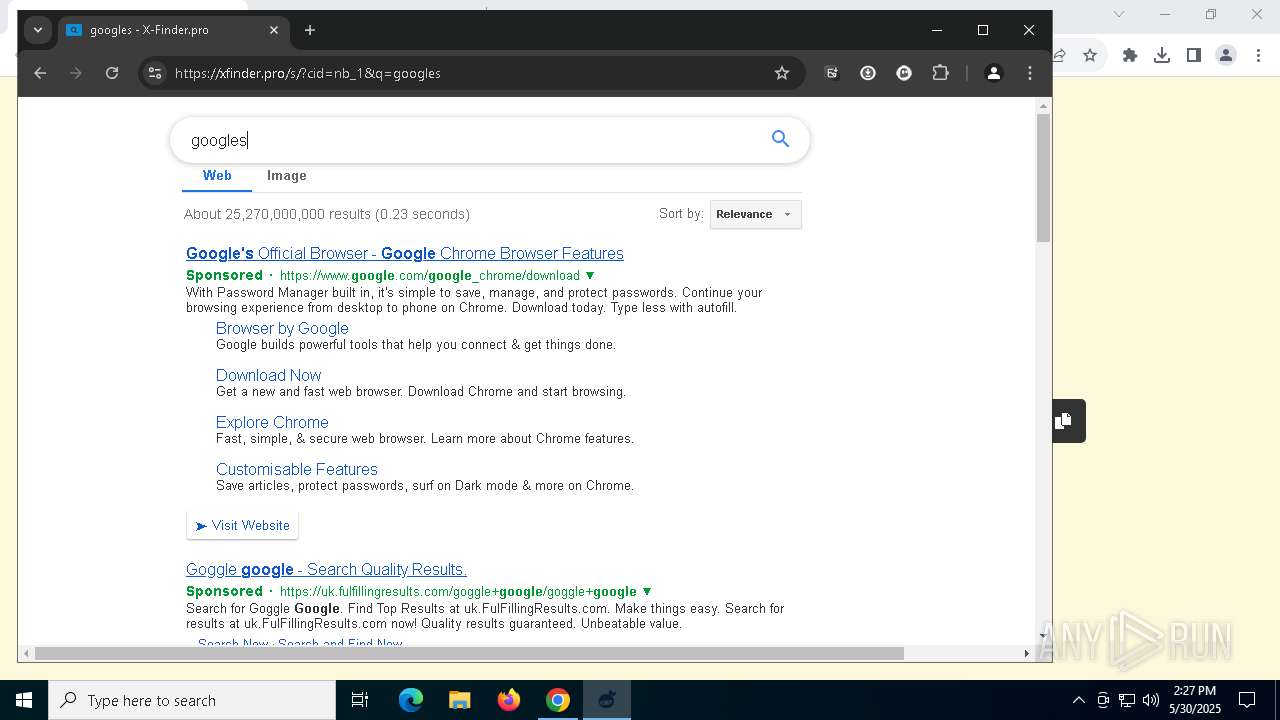1280x720 pixels.
Task: Launch Microsoft Edge from the taskbar
Action: [x=411, y=700]
